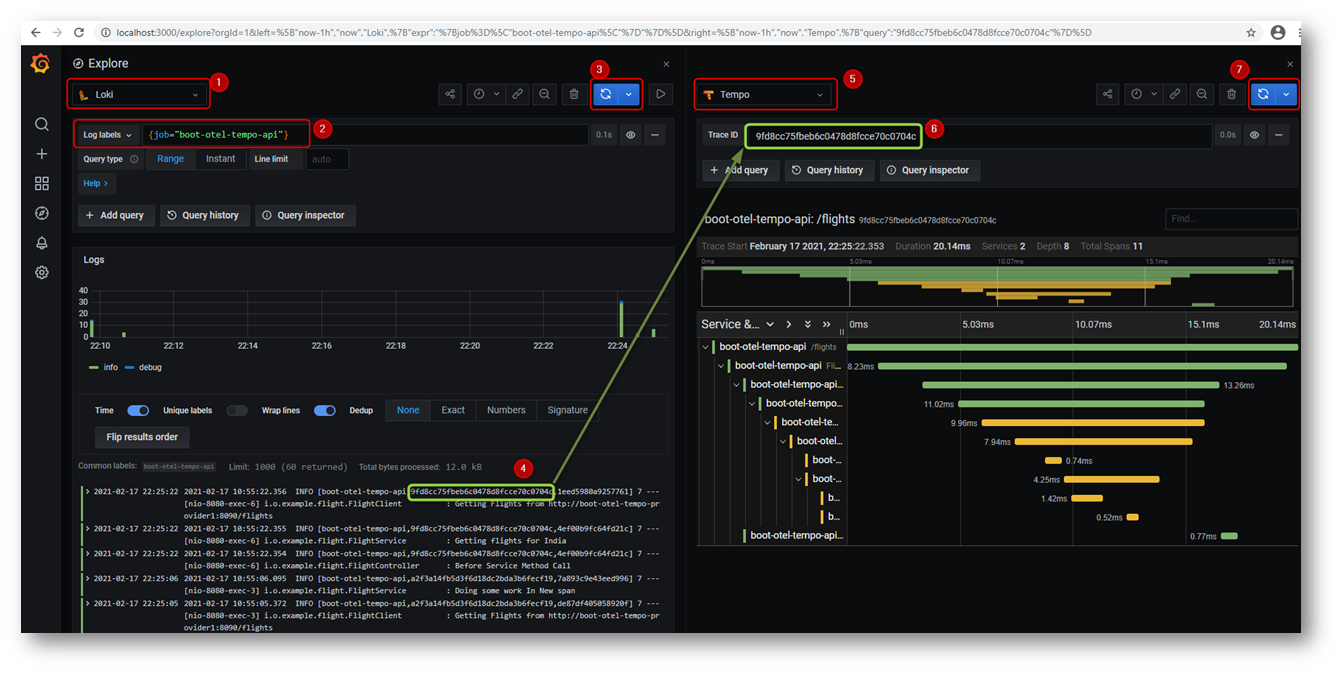Screen dimensions: 1343x675
Task: Hide Loki query response with eye icon
Action: [x=631, y=134]
